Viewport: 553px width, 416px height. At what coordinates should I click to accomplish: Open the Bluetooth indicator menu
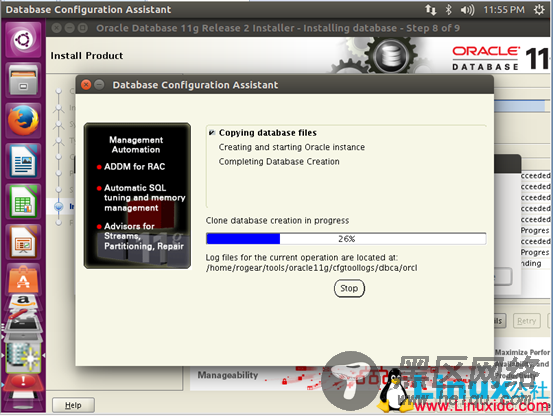click(448, 10)
